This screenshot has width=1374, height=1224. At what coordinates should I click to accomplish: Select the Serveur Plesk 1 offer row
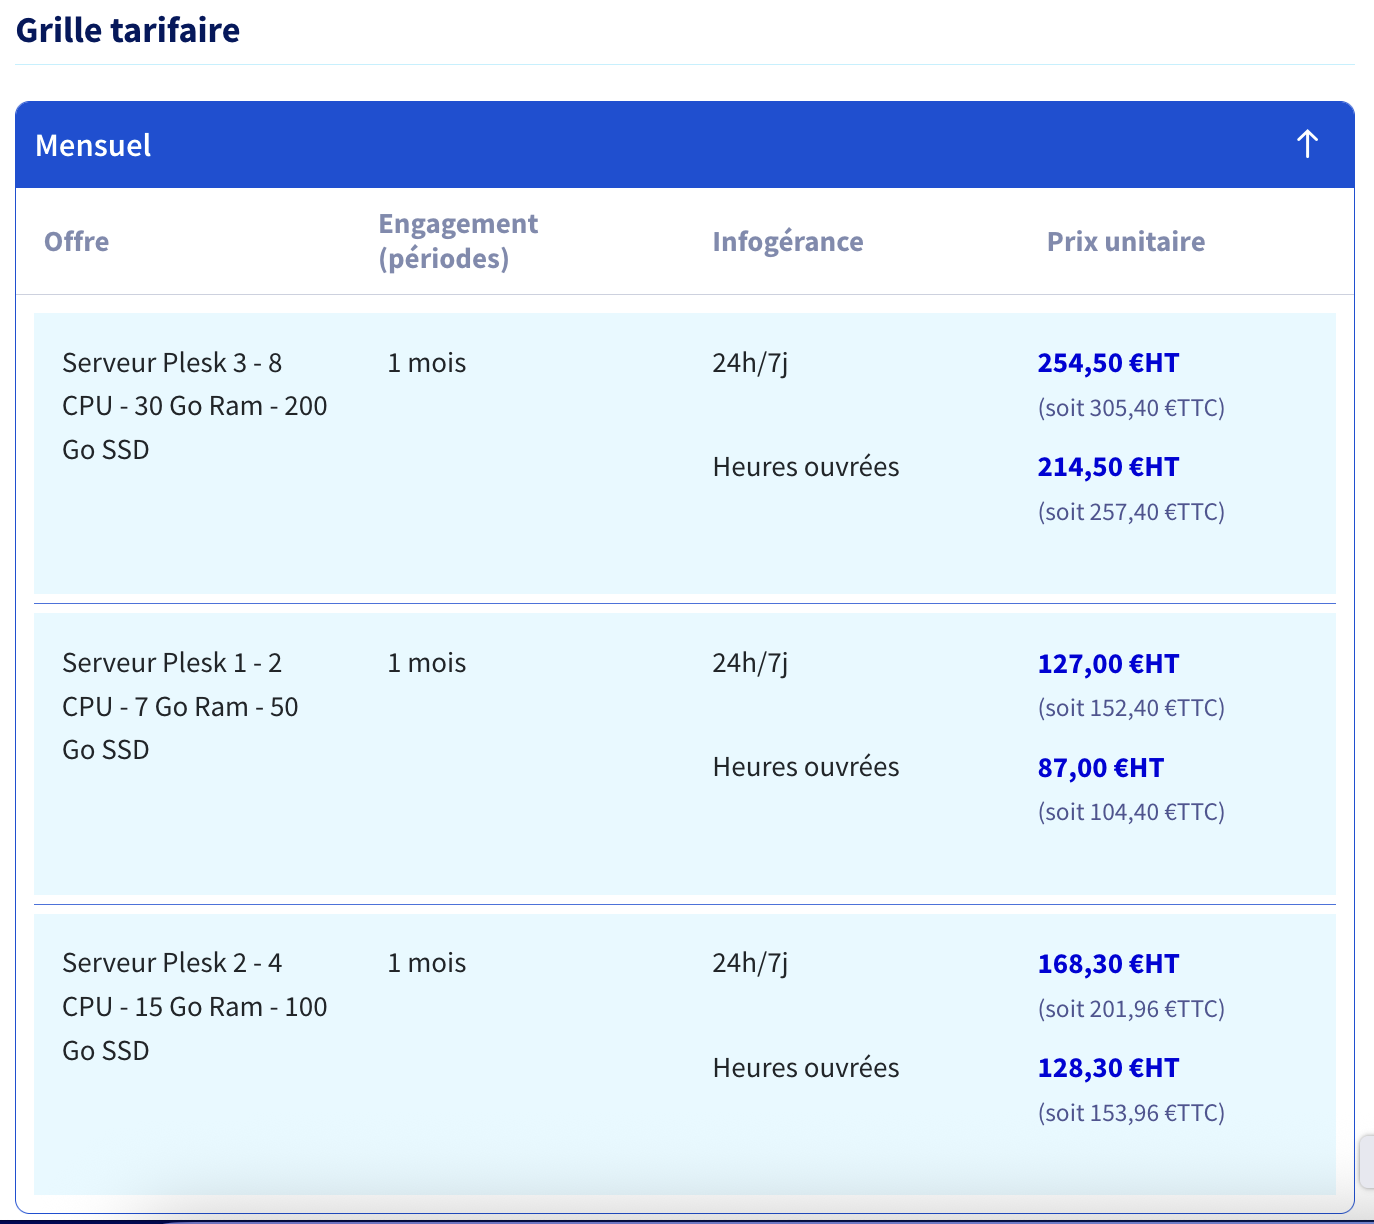[180, 706]
